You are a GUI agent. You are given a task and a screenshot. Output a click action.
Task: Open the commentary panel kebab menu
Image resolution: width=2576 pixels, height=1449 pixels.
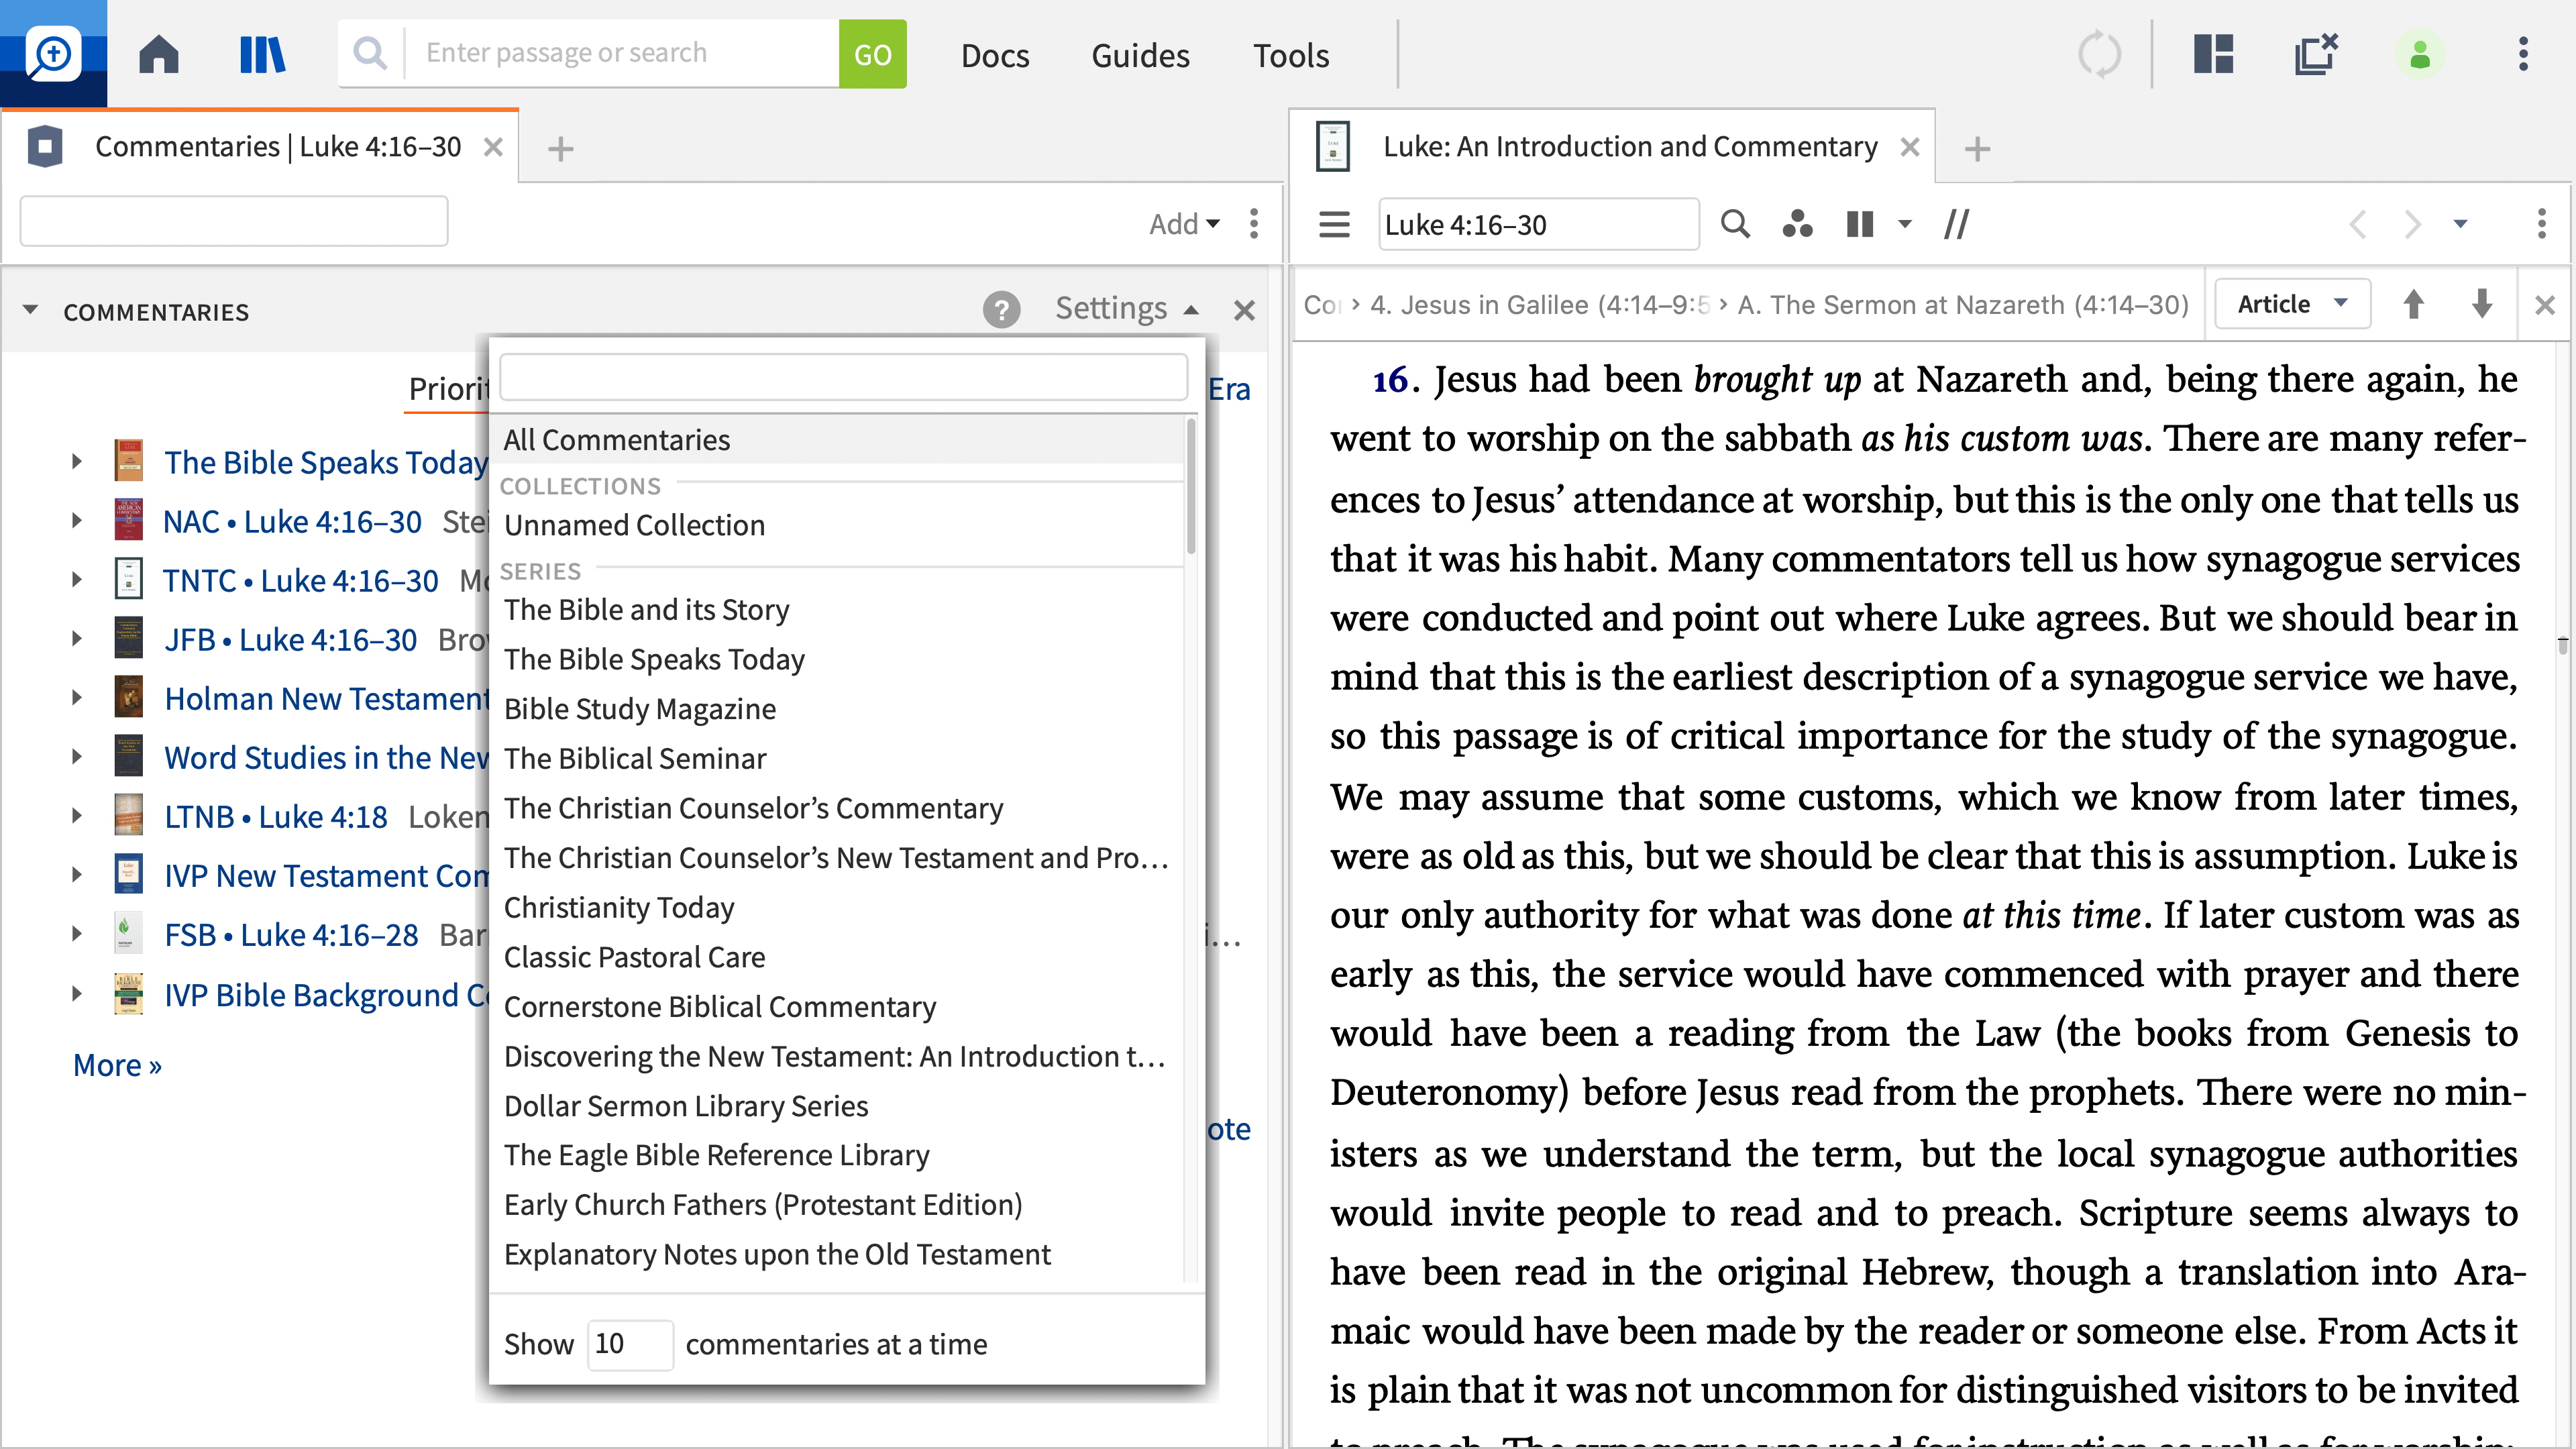(x=2541, y=224)
